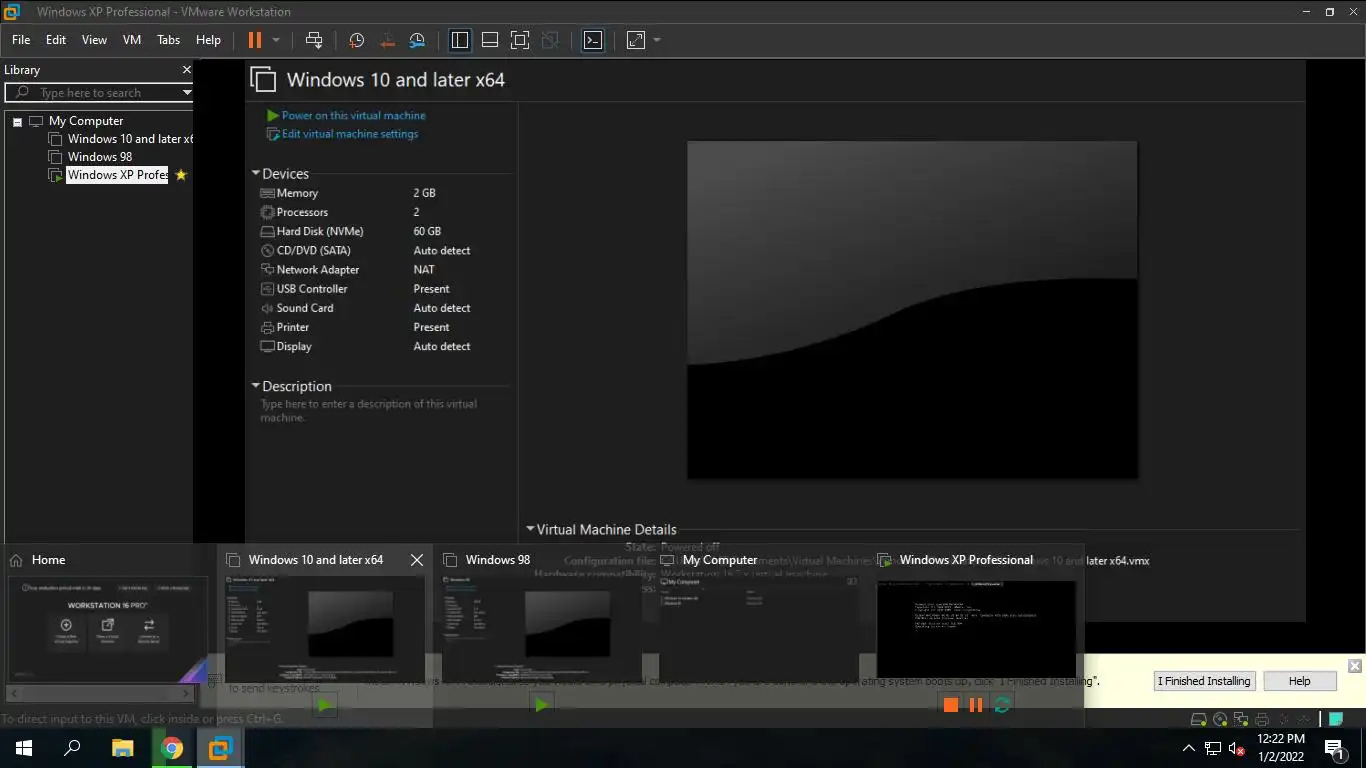Open the File menu
Screen dimensions: 1366x768
pyautogui.click(x=21, y=40)
